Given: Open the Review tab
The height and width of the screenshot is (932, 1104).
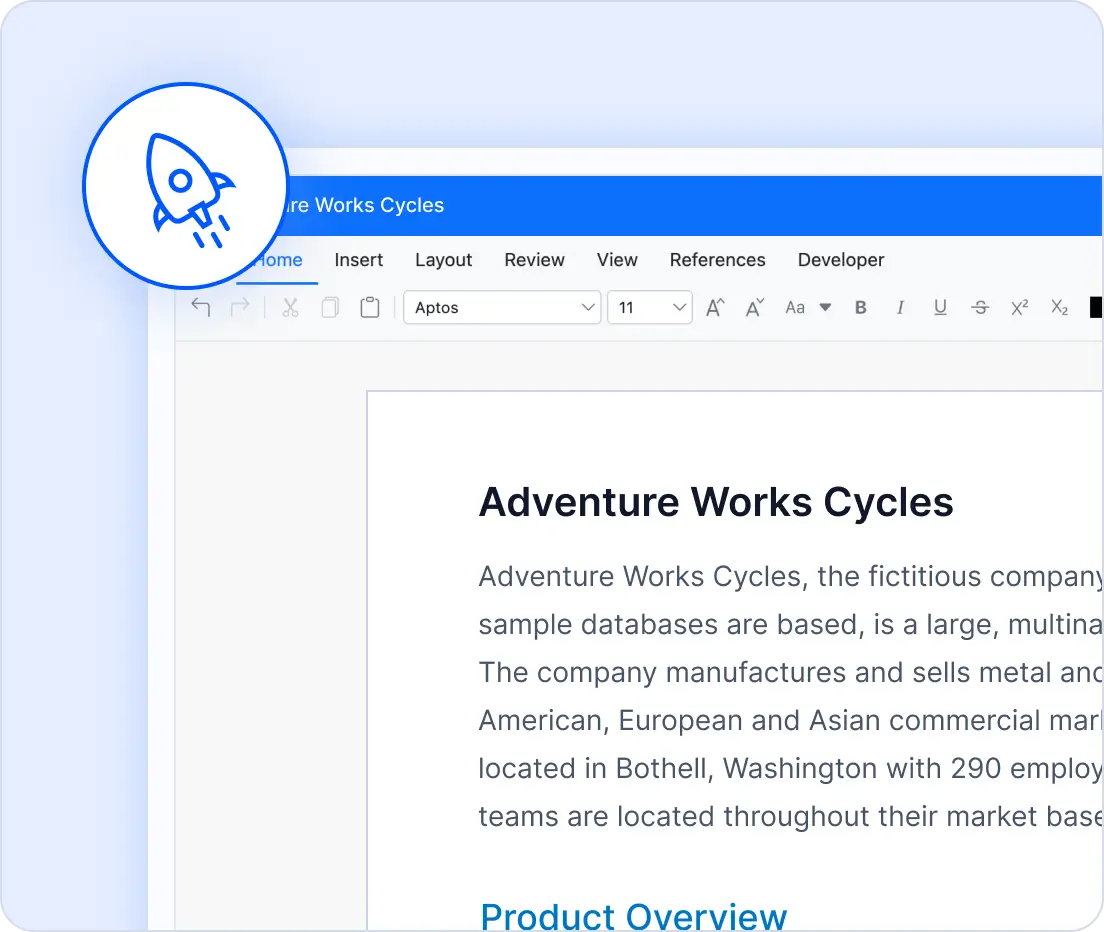Looking at the screenshot, I should pyautogui.click(x=534, y=260).
